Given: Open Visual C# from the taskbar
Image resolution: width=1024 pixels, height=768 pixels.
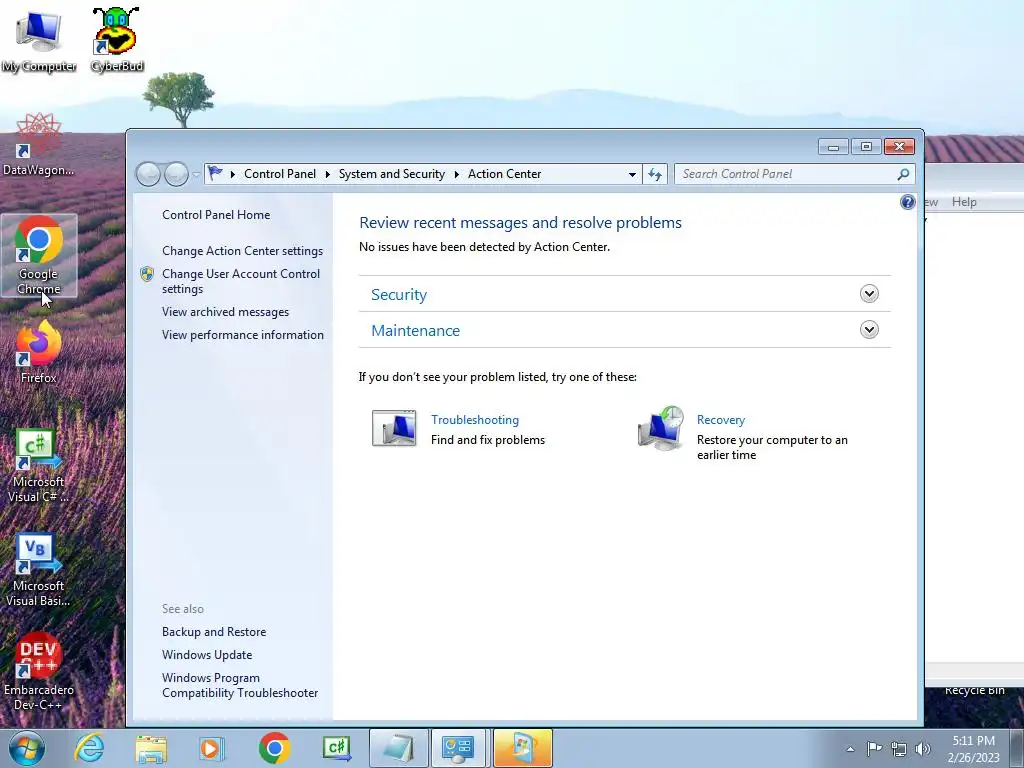Looking at the screenshot, I should click(x=337, y=748).
